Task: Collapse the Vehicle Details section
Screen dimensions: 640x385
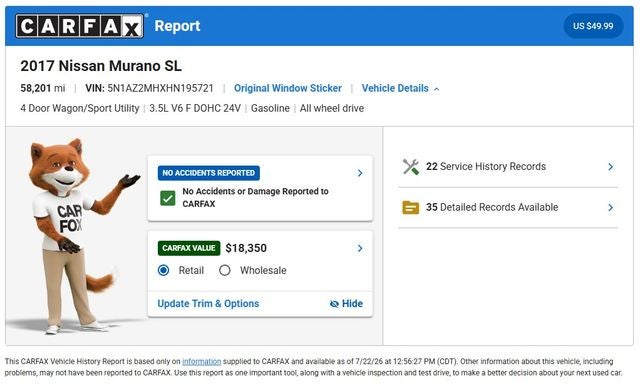Action: tap(400, 88)
